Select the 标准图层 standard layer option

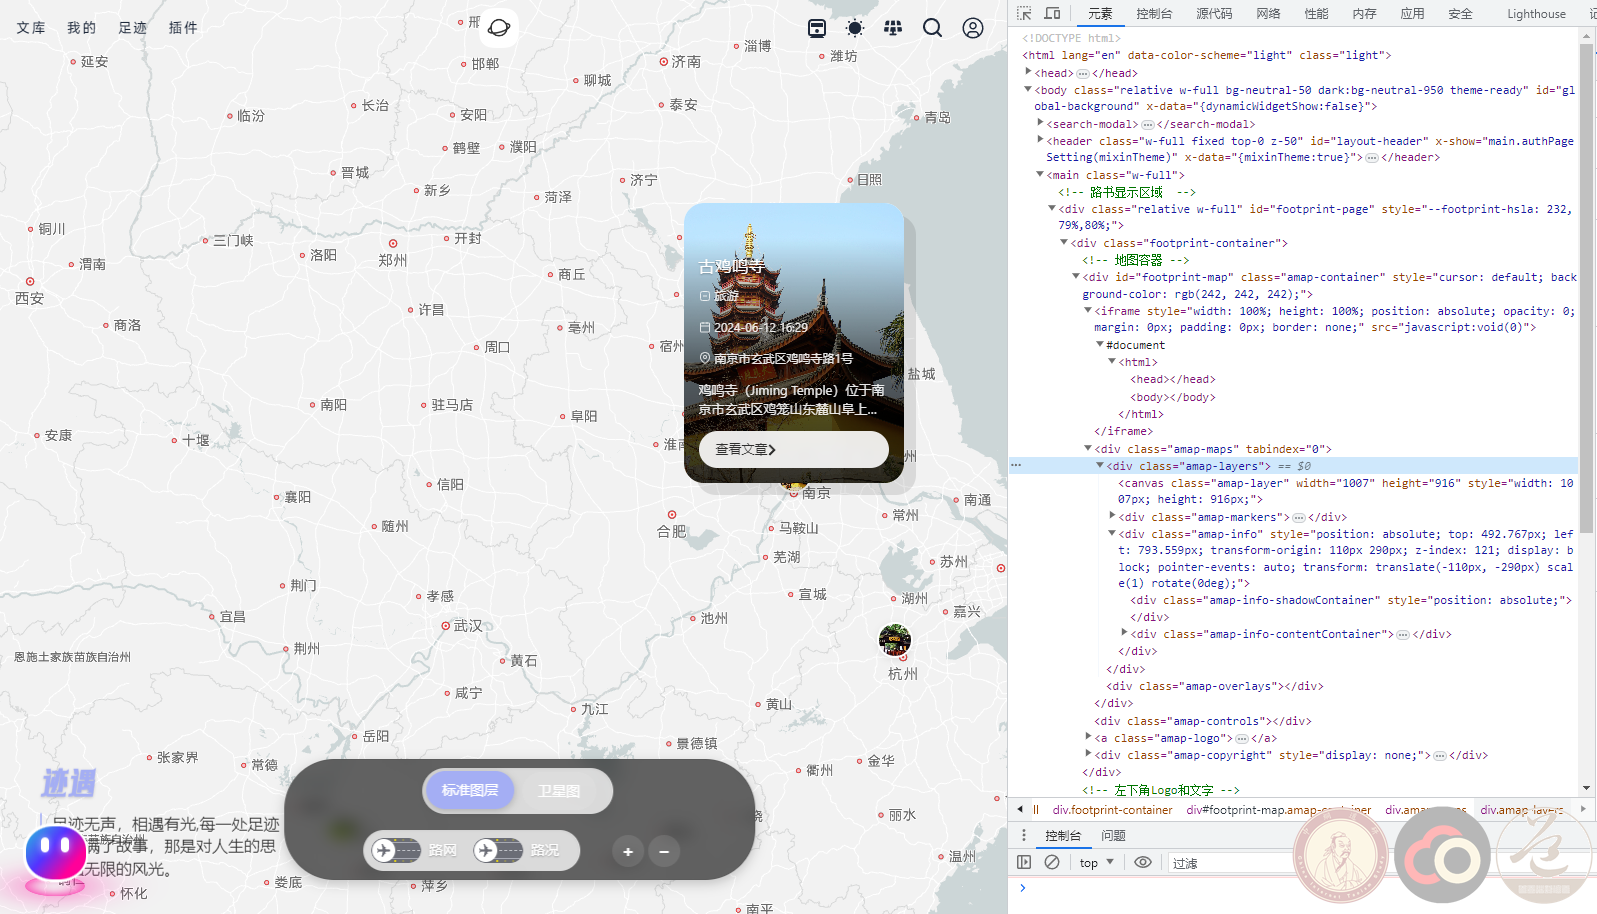point(470,791)
